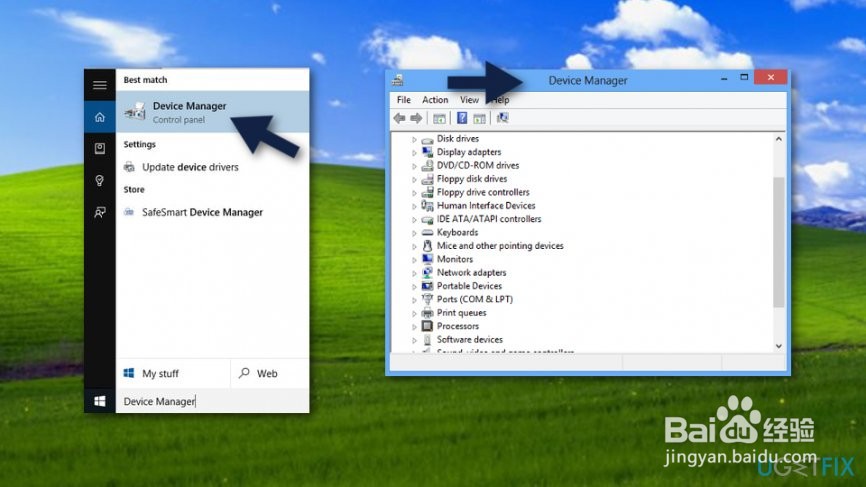866x487 pixels.
Task: Click the Windows Start button
Action: (99, 401)
